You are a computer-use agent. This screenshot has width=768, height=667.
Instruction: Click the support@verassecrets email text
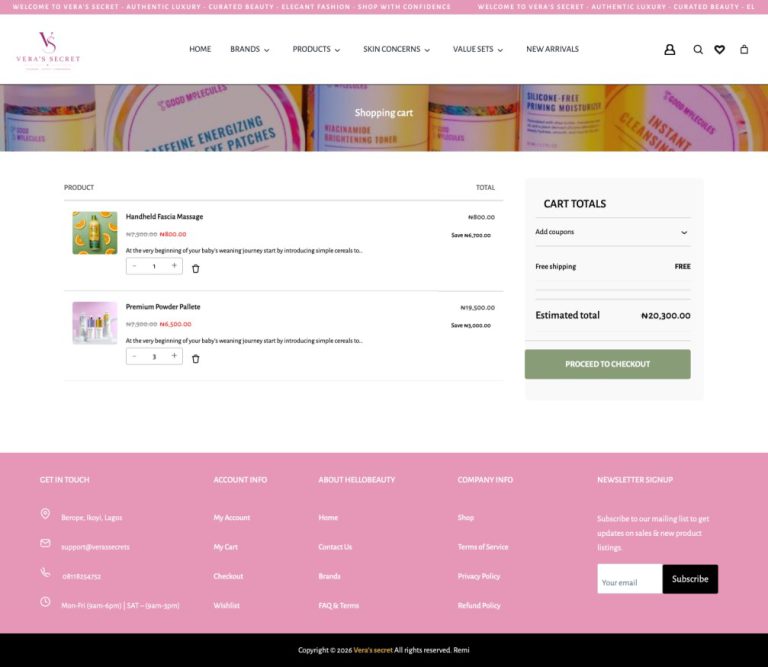[96, 547]
